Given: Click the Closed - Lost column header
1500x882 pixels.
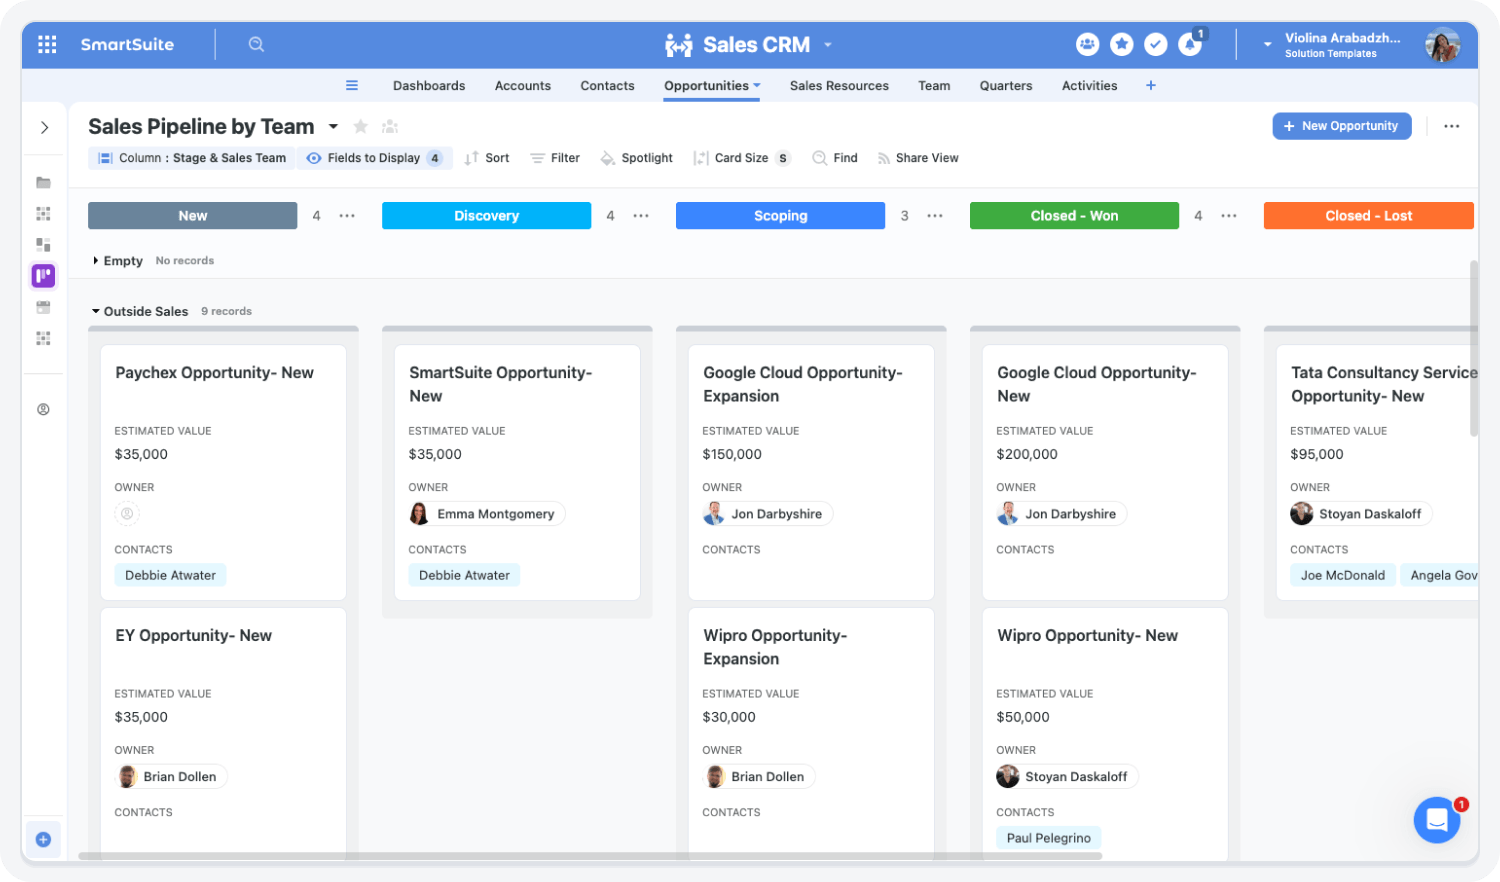Looking at the screenshot, I should 1368,215.
